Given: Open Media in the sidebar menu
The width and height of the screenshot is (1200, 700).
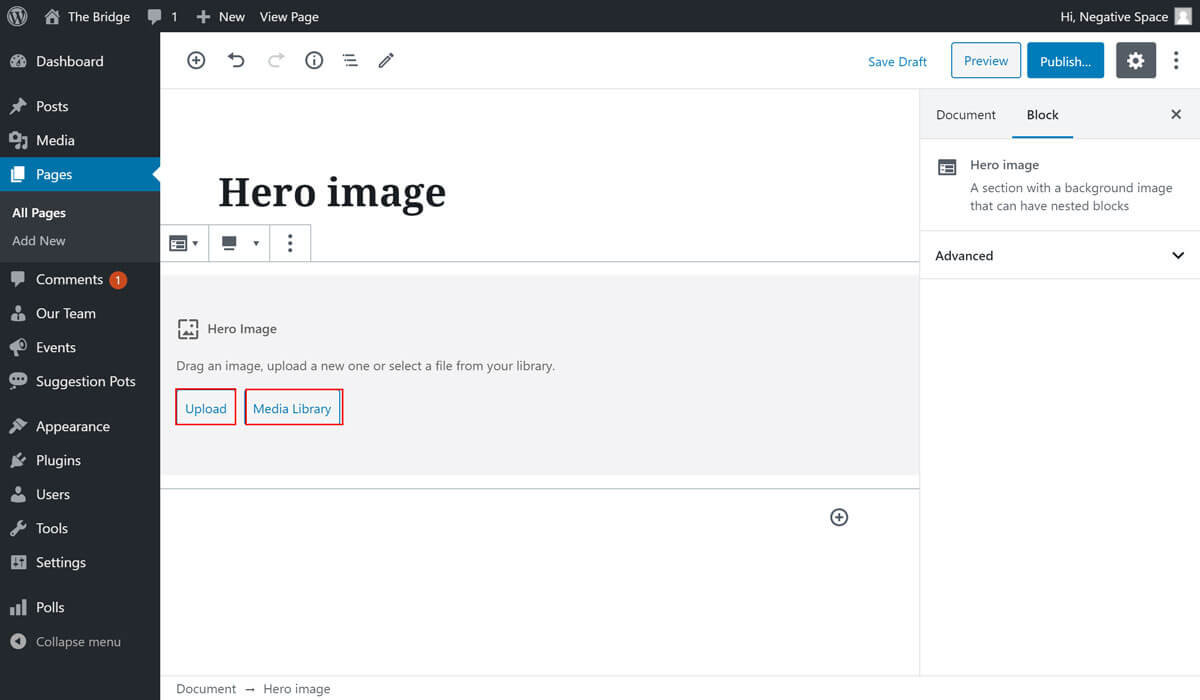Looking at the screenshot, I should [x=55, y=140].
